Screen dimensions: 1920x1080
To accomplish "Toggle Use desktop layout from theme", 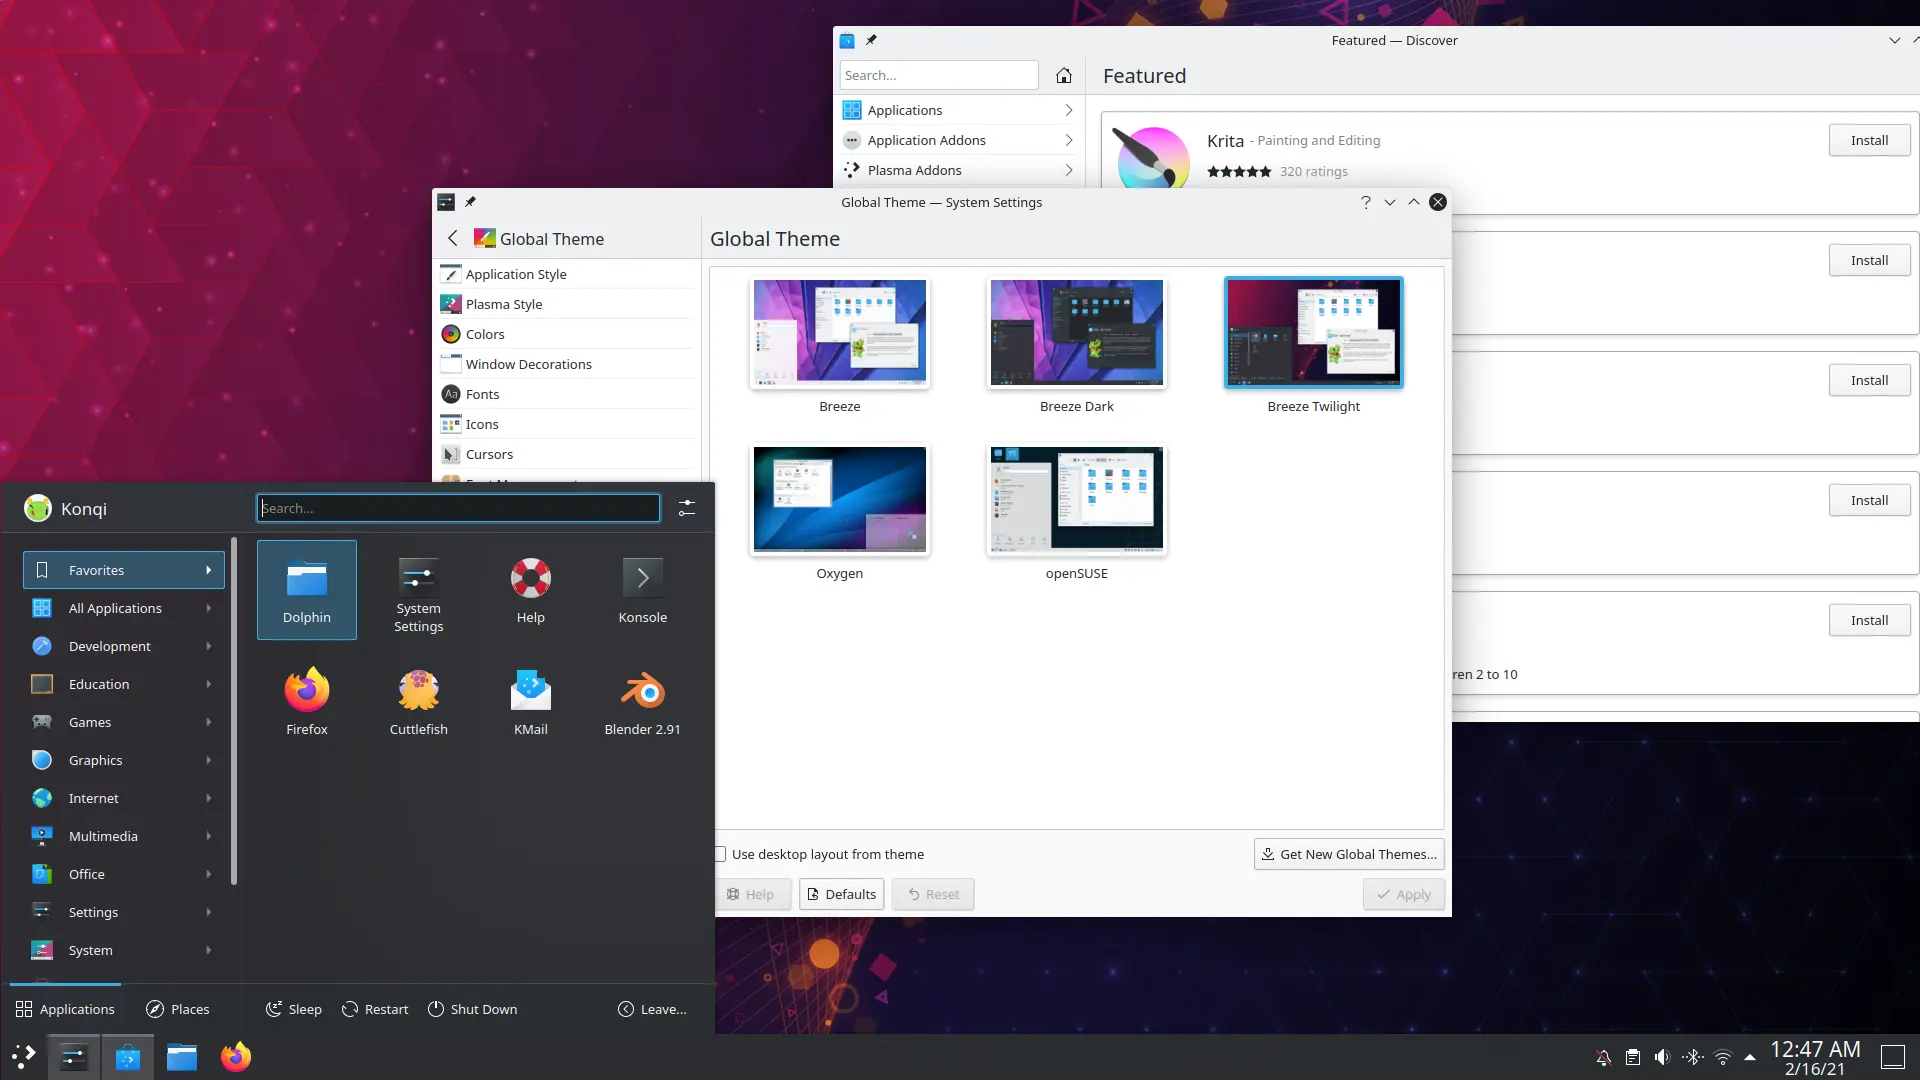I will click(x=720, y=855).
